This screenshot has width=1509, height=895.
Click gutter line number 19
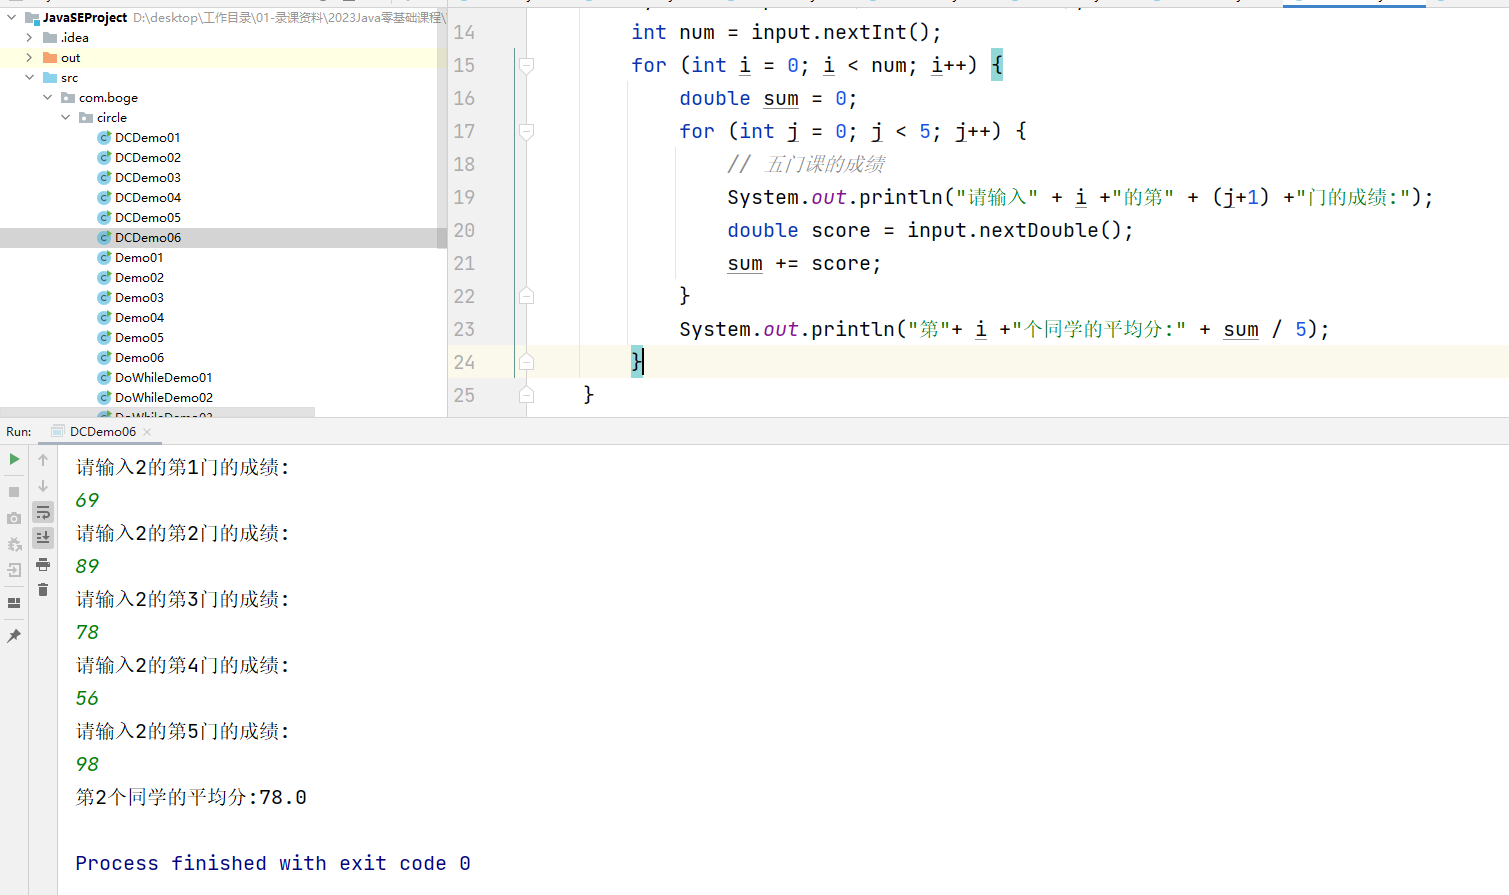tap(464, 197)
